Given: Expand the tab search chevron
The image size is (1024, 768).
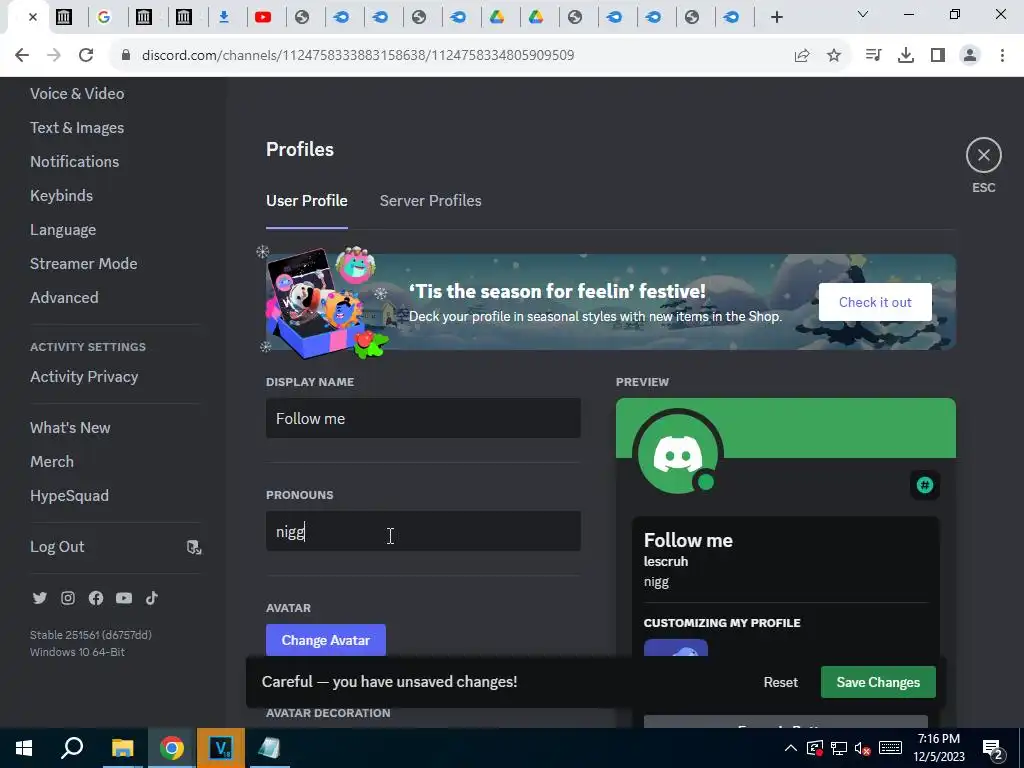Looking at the screenshot, I should (x=863, y=14).
